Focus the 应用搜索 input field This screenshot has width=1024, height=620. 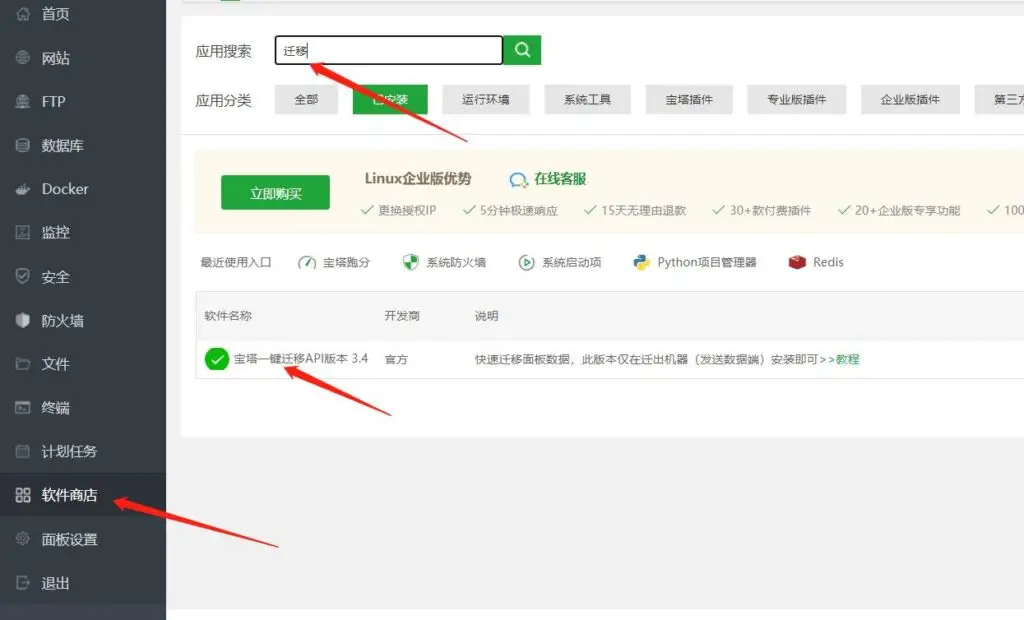point(388,51)
